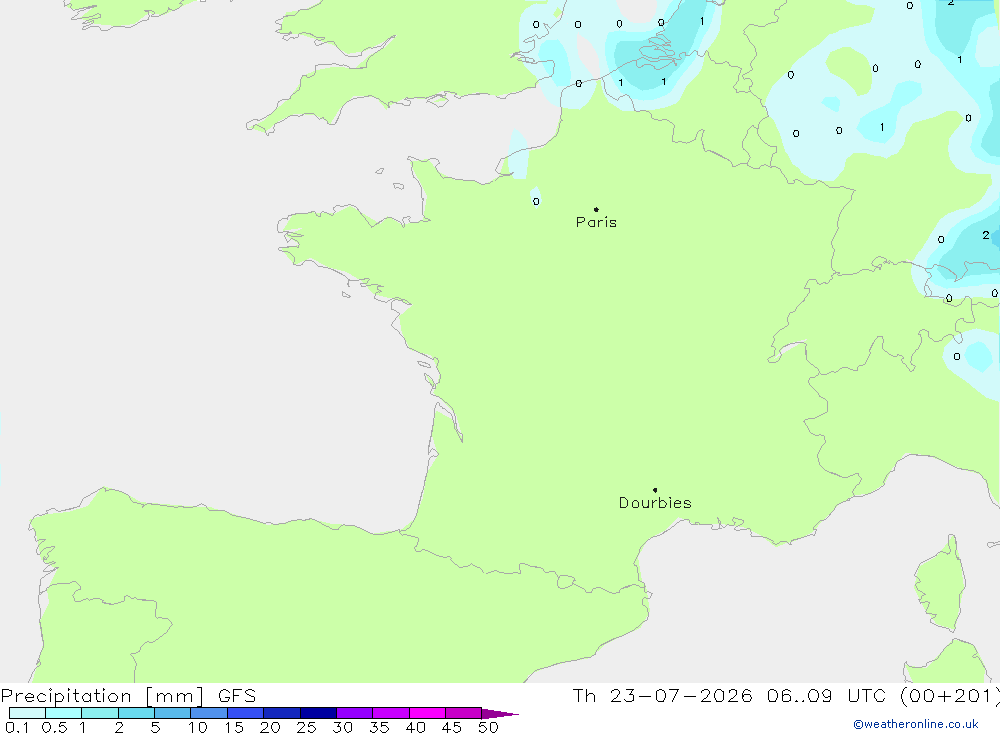
Task: Click the Paris city label
Action: pyautogui.click(x=596, y=222)
